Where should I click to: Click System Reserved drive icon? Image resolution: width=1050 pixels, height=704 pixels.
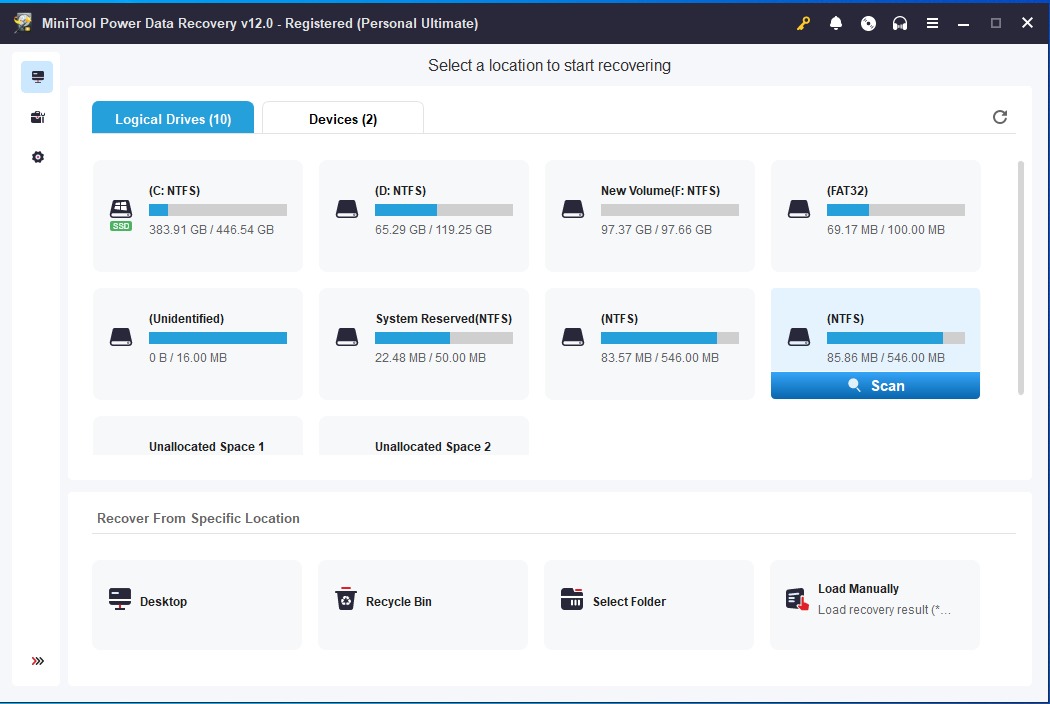347,338
